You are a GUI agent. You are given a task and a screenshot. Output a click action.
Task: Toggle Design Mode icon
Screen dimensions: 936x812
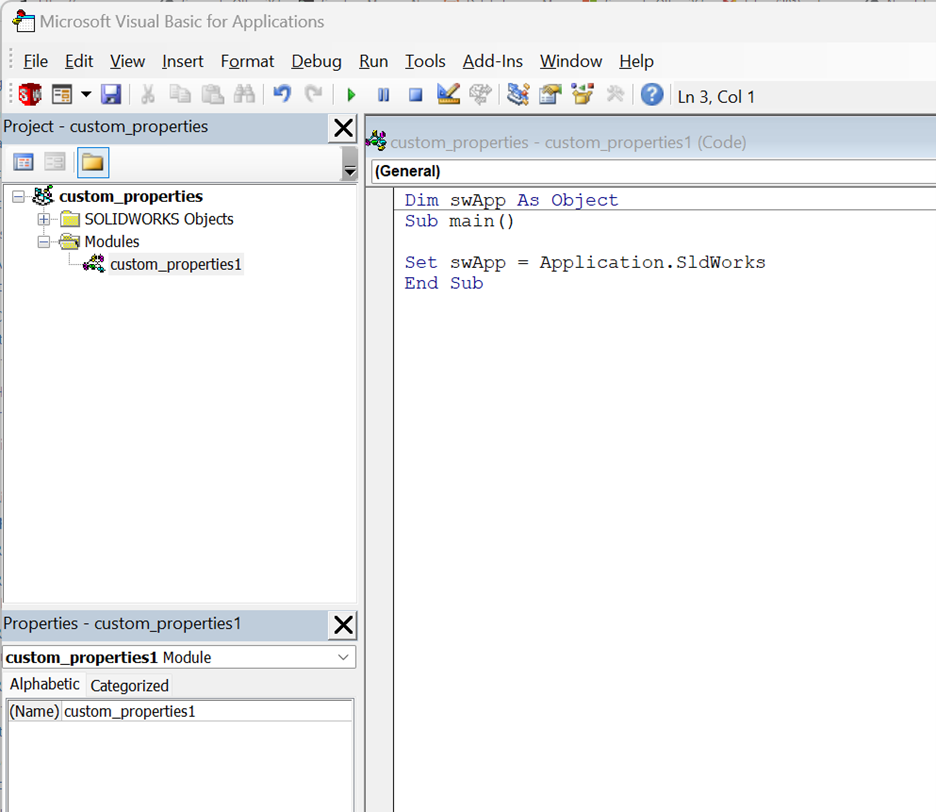(448, 94)
